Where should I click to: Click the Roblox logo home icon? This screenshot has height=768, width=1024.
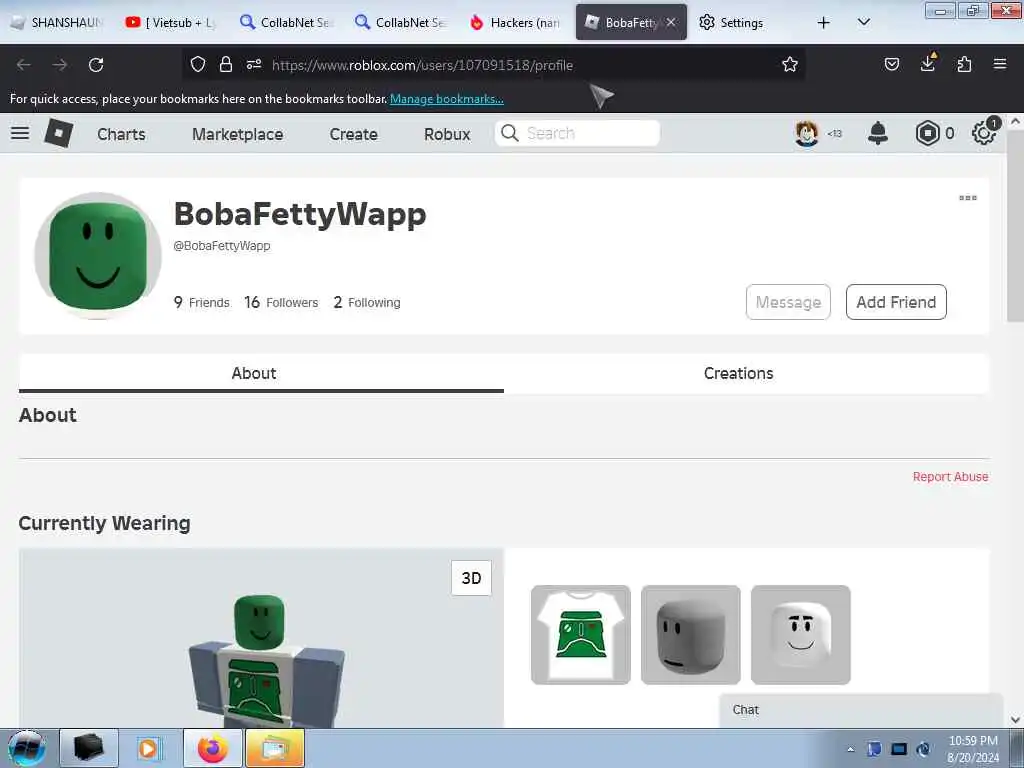point(59,133)
